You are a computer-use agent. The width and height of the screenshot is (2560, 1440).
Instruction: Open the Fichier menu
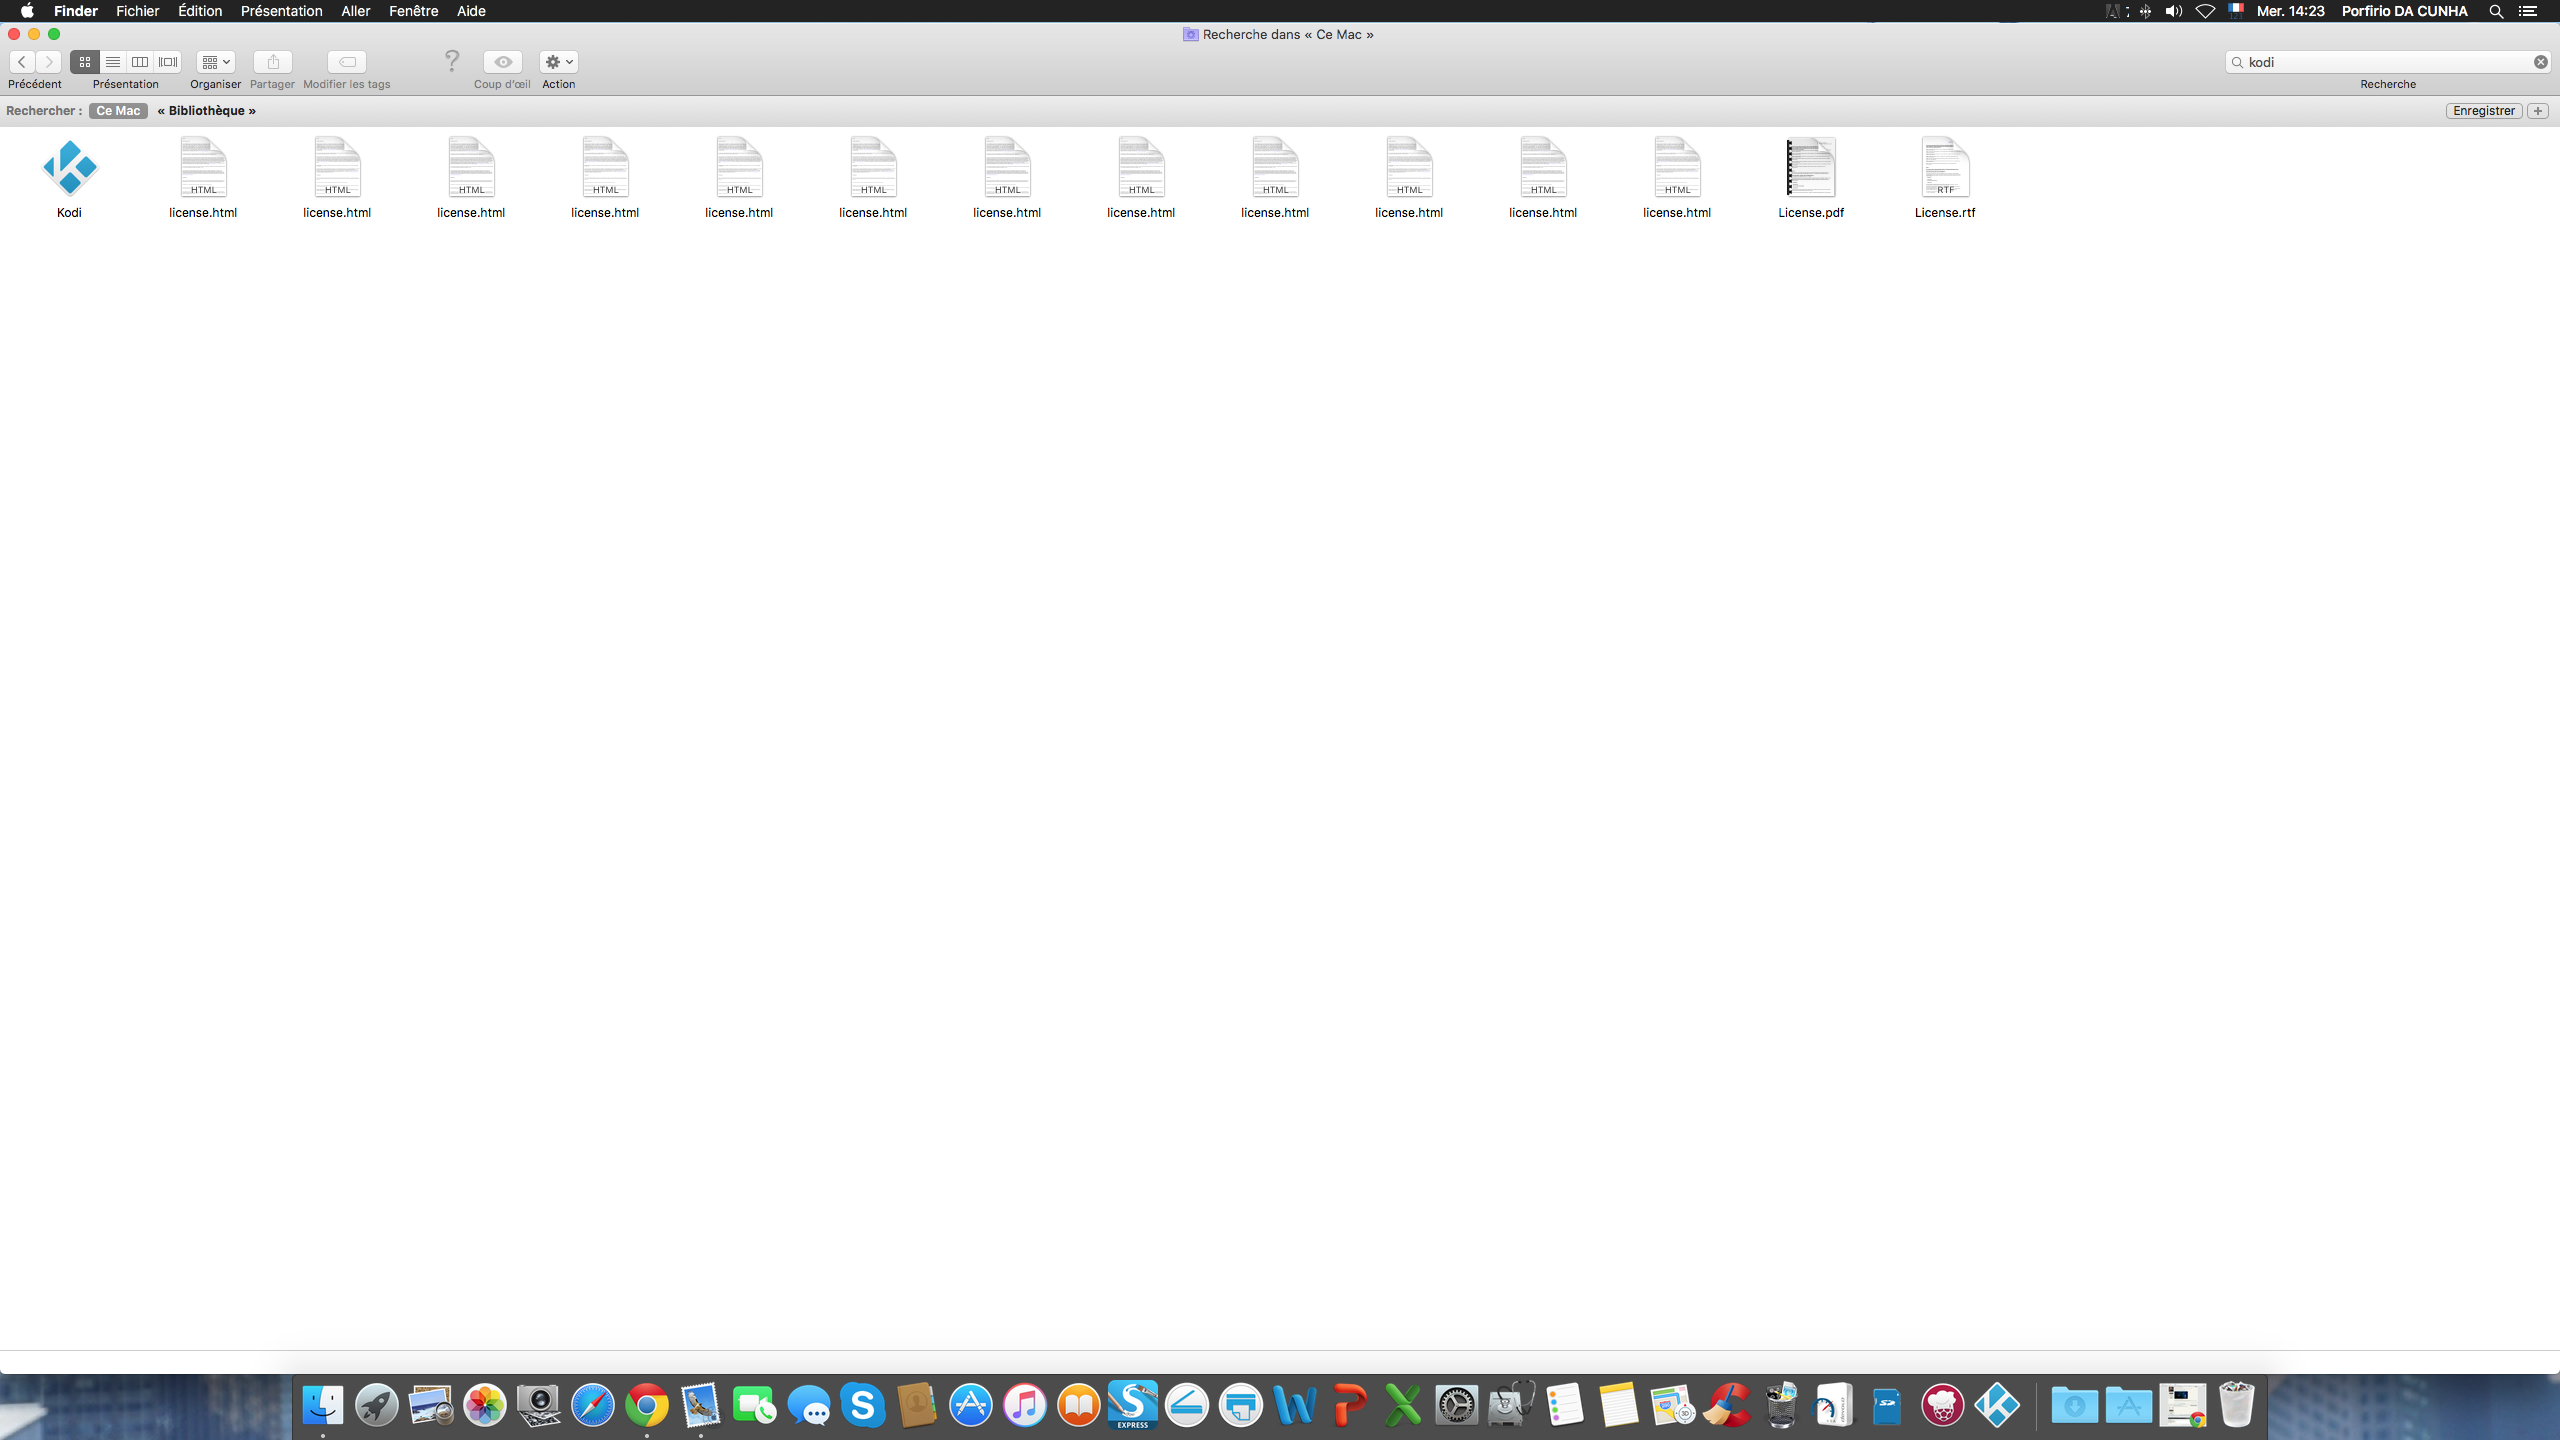click(x=138, y=11)
